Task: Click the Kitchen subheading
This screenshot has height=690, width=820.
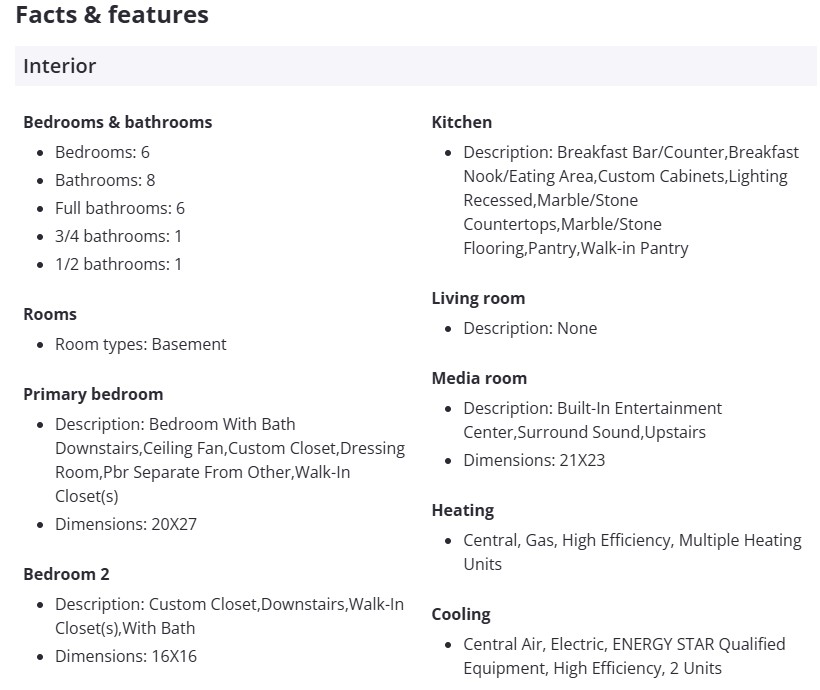Action: click(462, 122)
